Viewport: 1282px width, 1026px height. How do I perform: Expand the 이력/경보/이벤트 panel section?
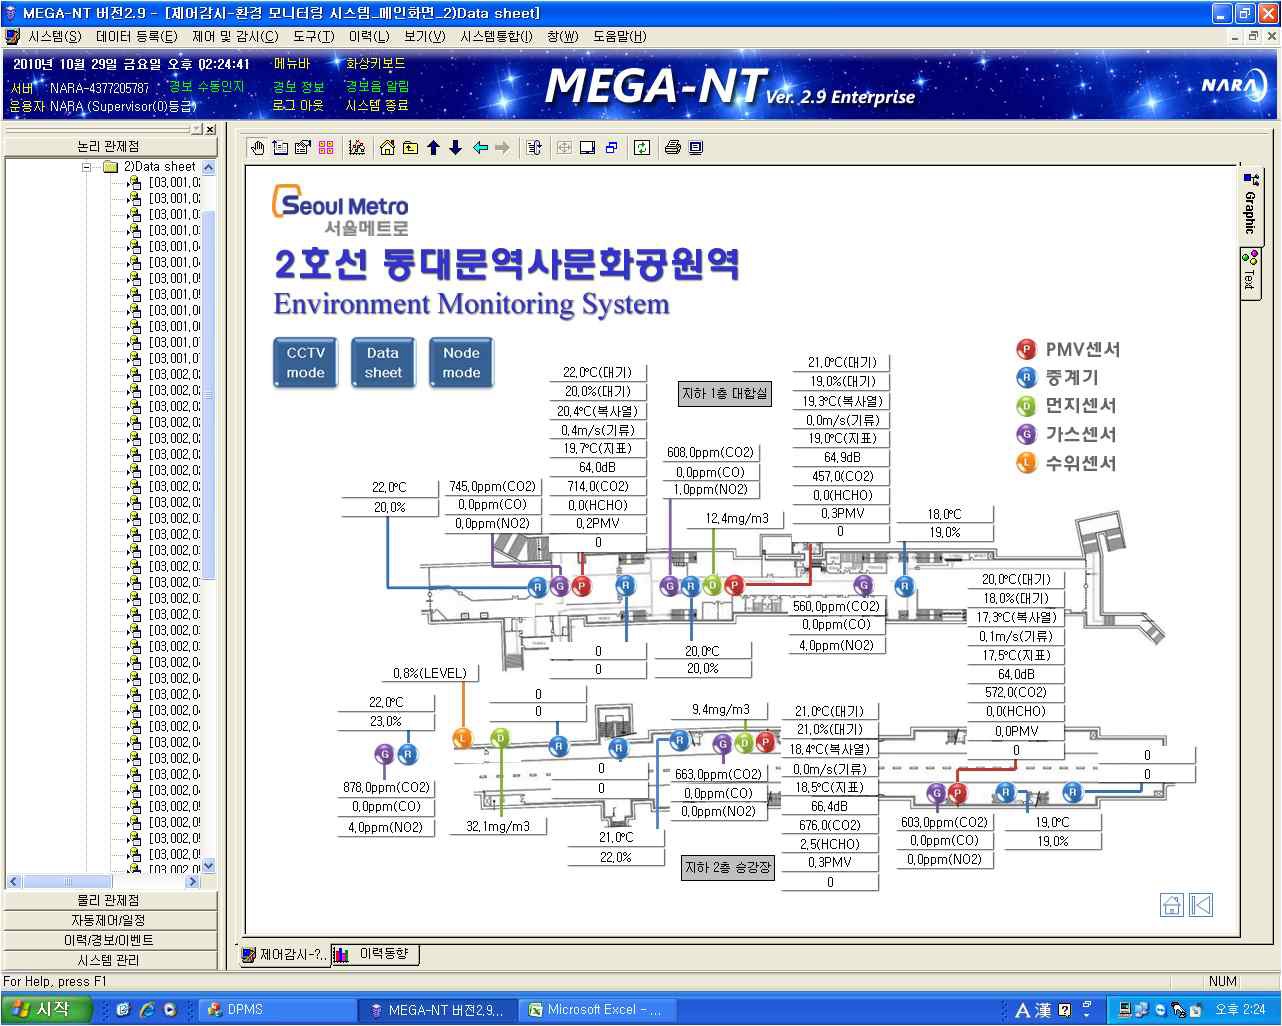(x=108, y=940)
